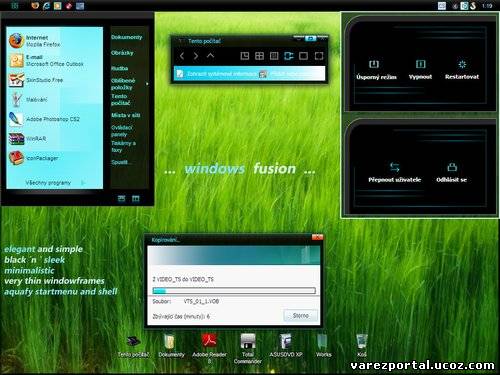Click the third square toolbar icon in Tento počítač

pyautogui.click(x=274, y=56)
